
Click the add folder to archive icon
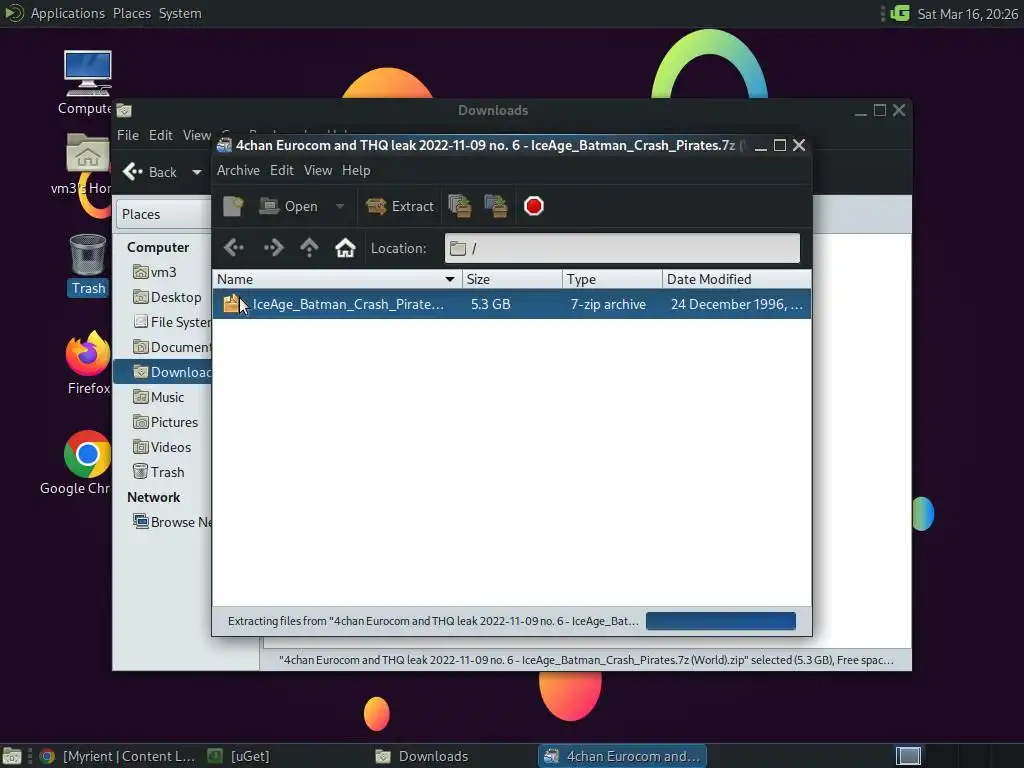[x=496, y=206]
